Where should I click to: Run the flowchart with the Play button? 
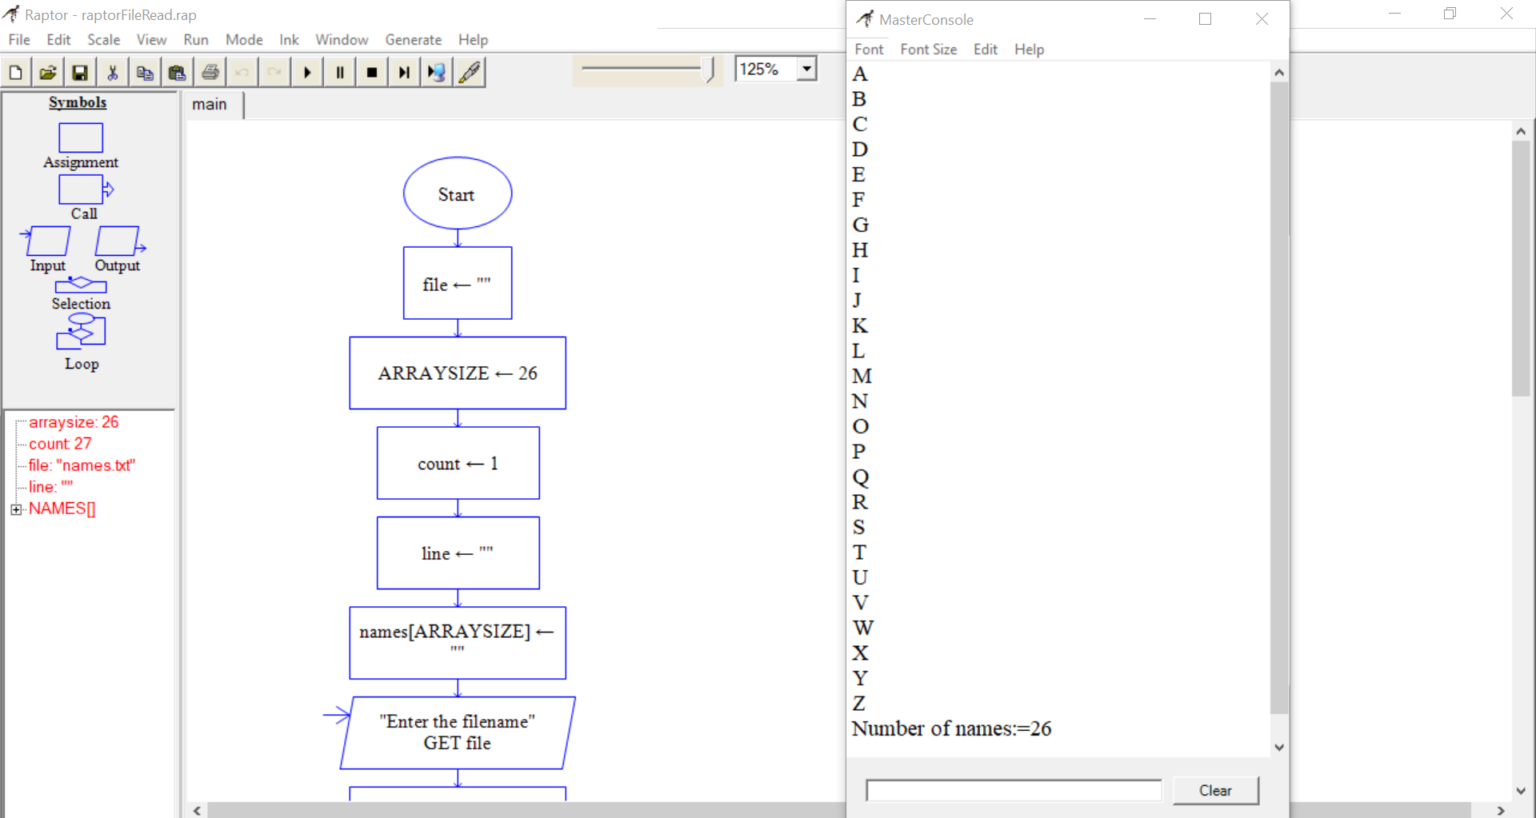tap(307, 72)
